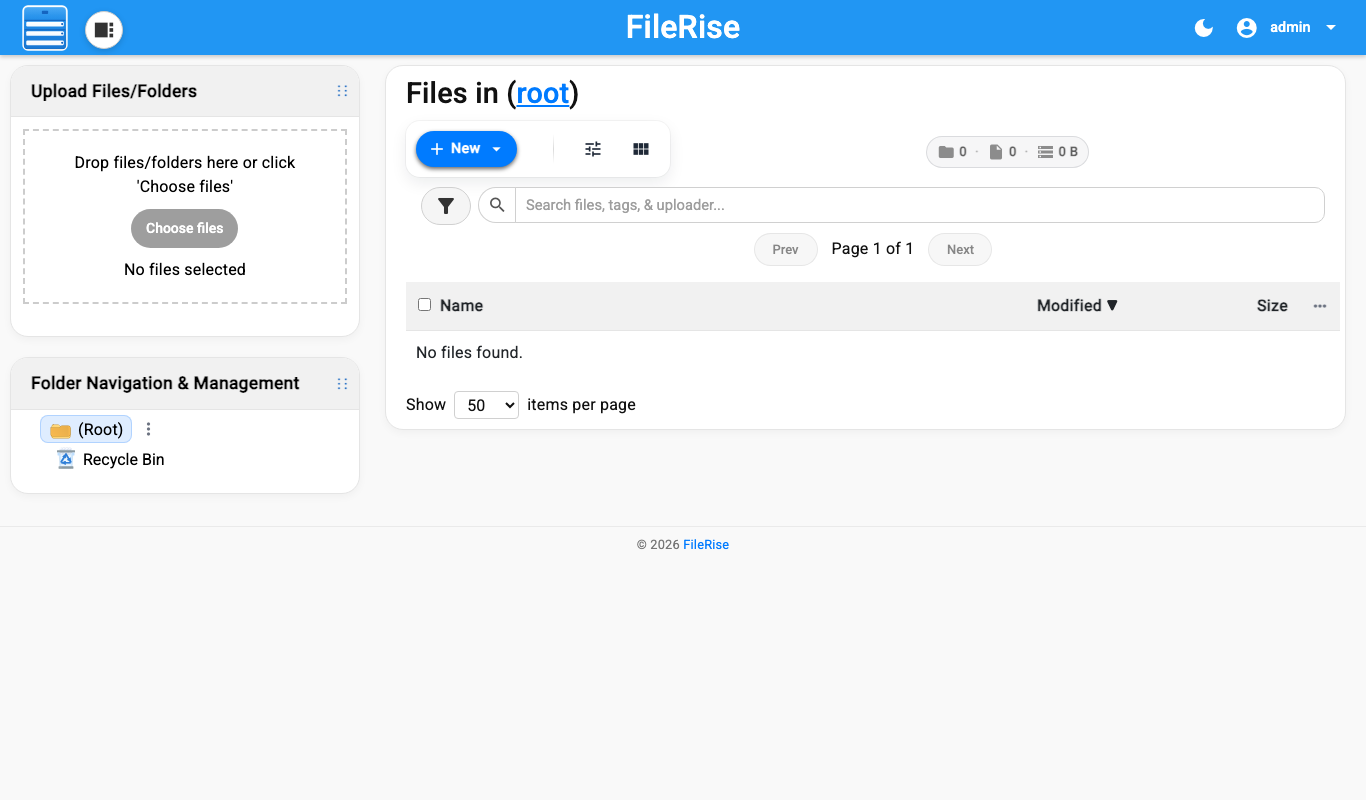Click the 'No files selected' text
The image size is (1366, 800).
(x=185, y=270)
